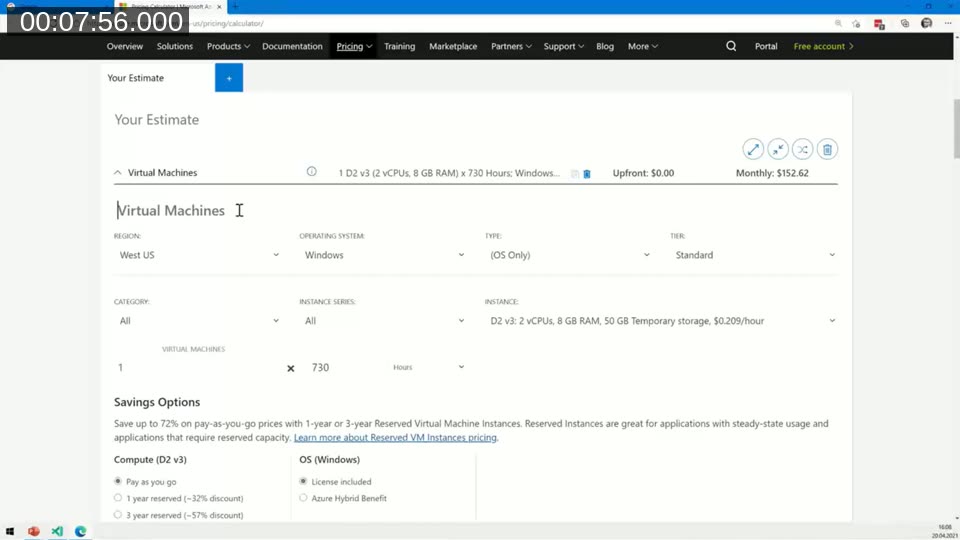960x540 pixels.
Task: Open Instance dropdown showing D2 v3
Action: 661,321
